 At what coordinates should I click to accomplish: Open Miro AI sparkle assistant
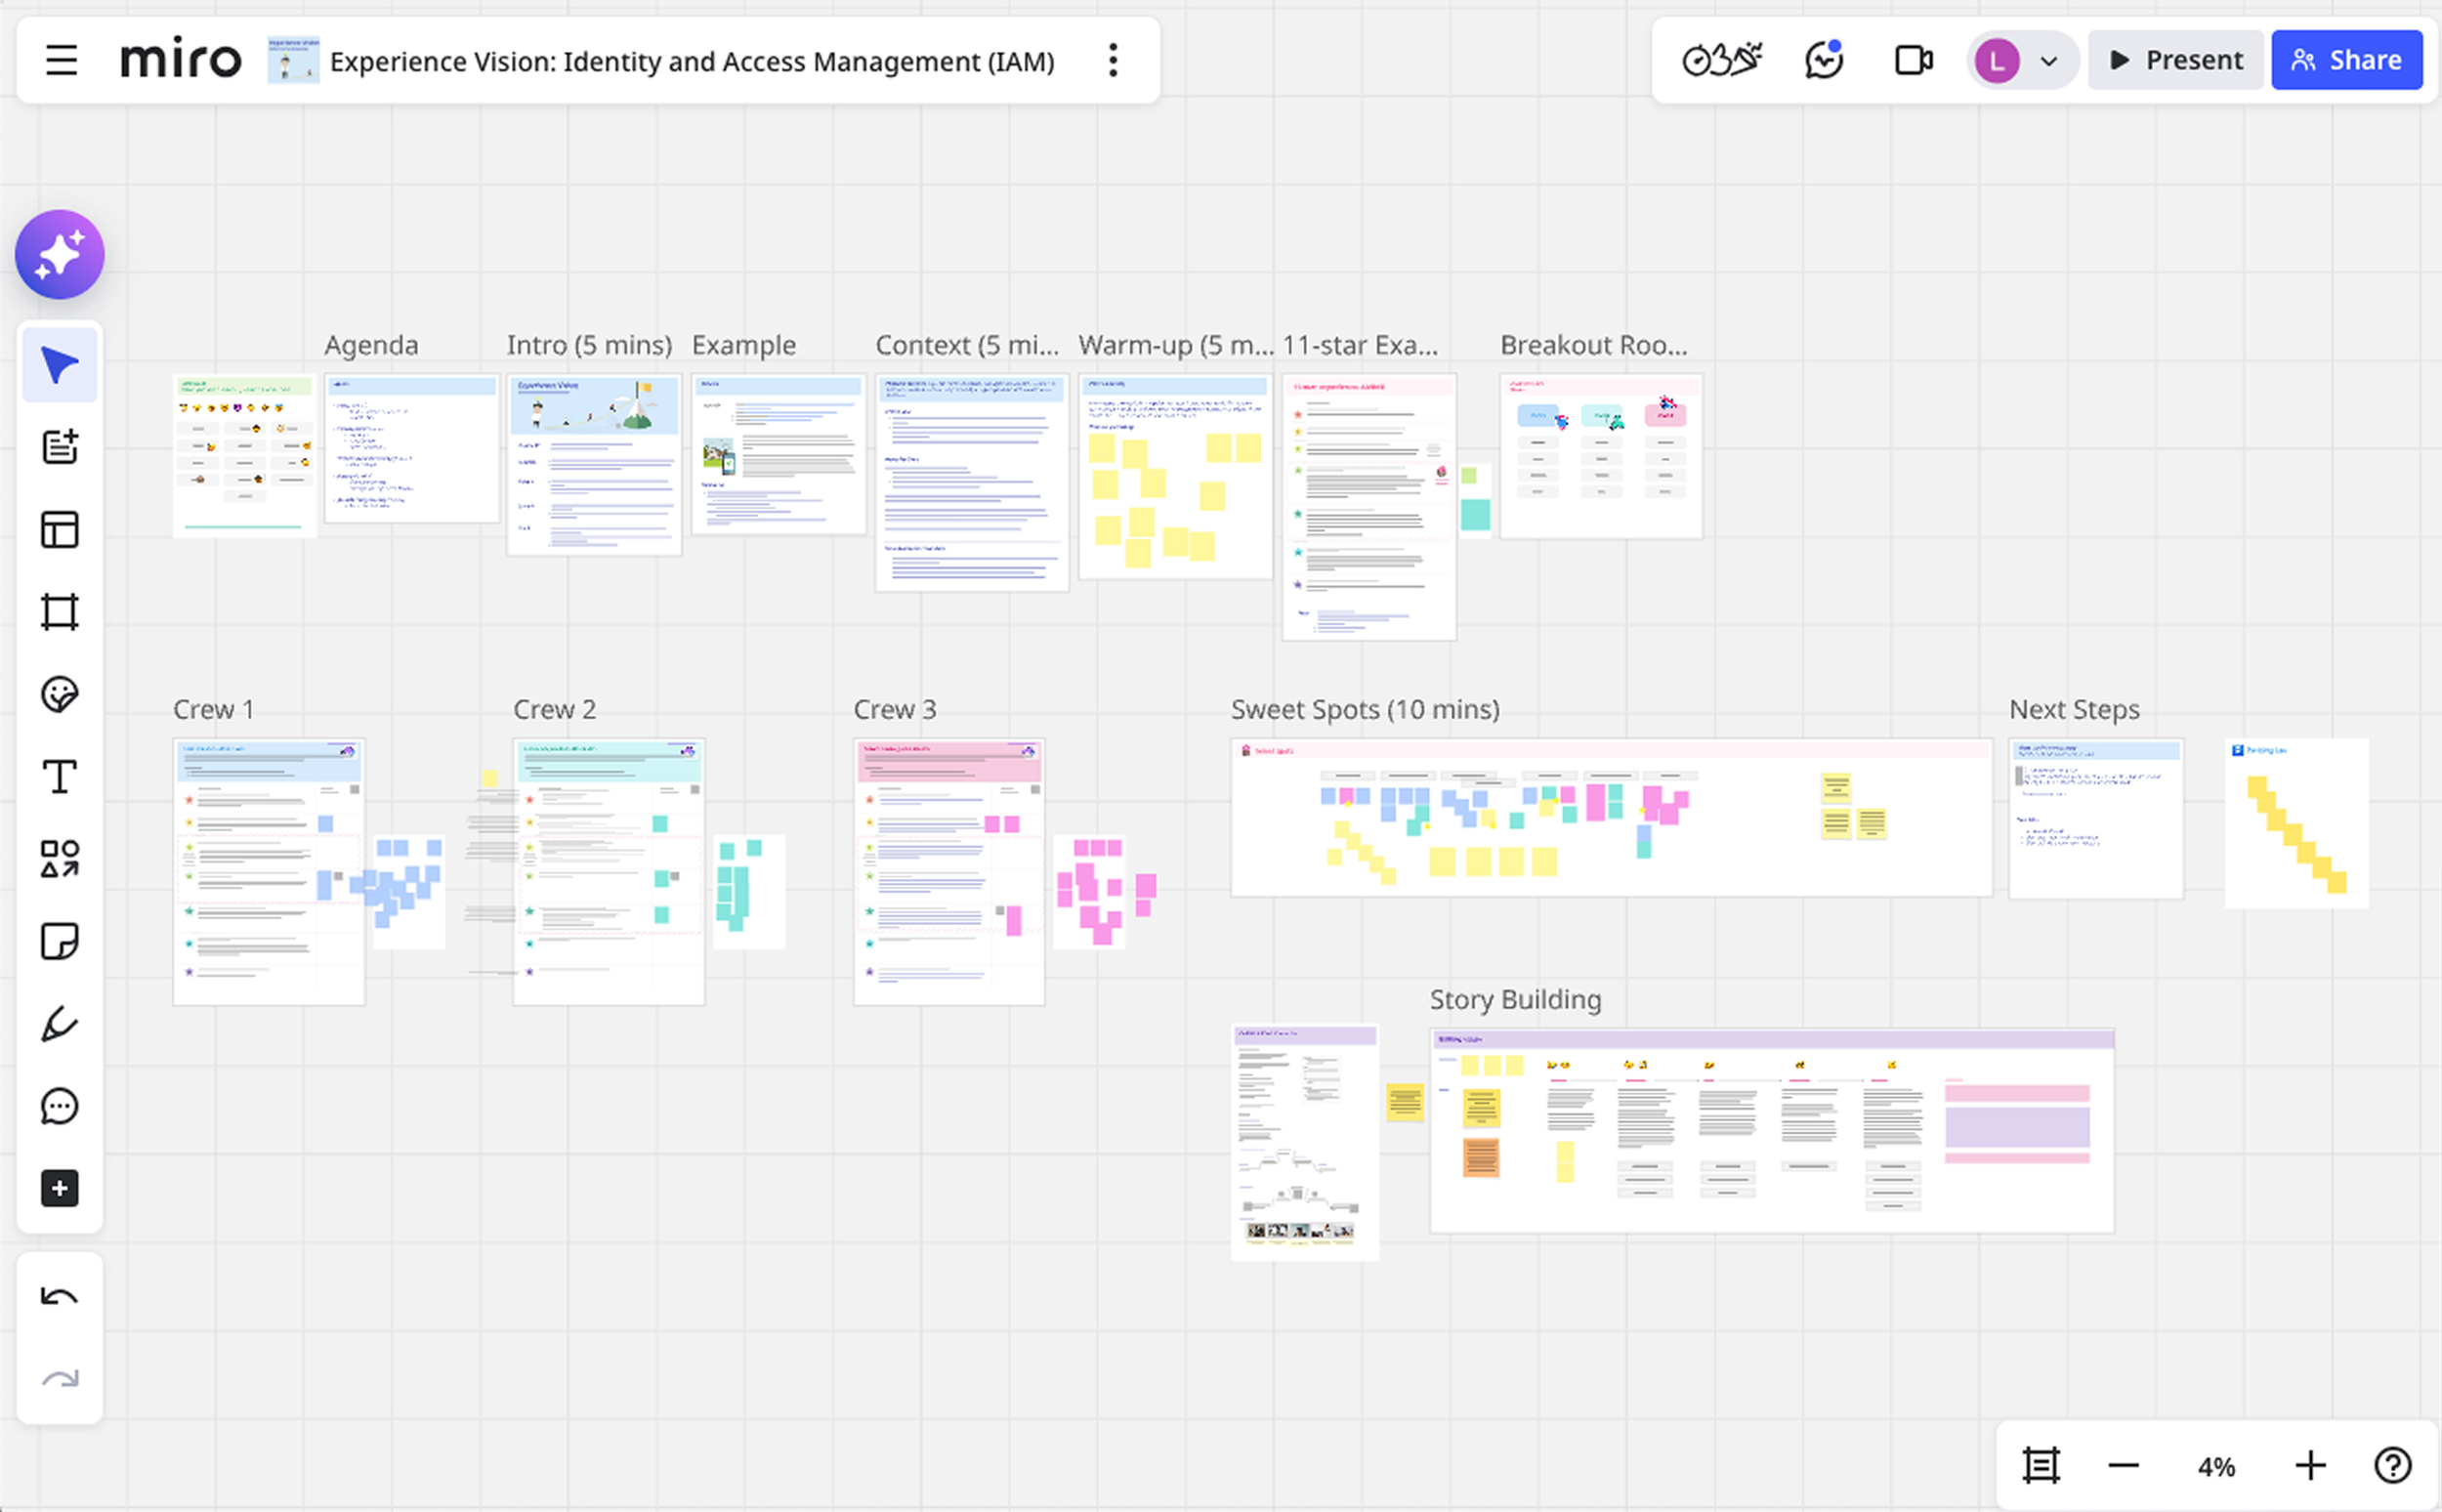click(59, 255)
